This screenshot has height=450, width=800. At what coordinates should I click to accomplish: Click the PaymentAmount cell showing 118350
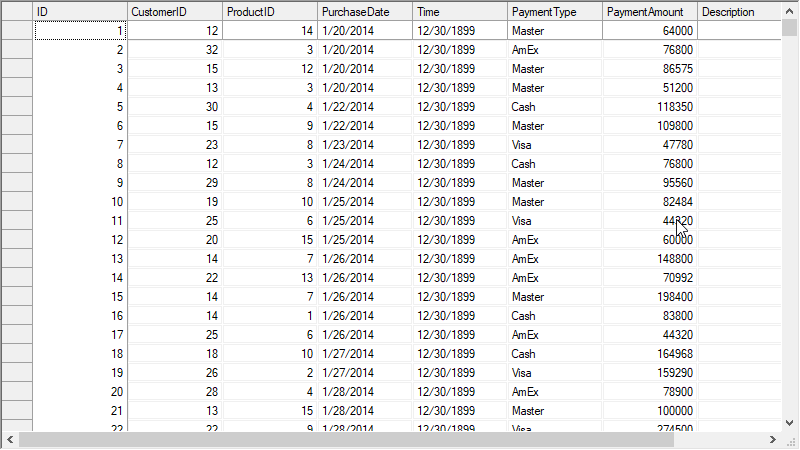[x=650, y=107]
